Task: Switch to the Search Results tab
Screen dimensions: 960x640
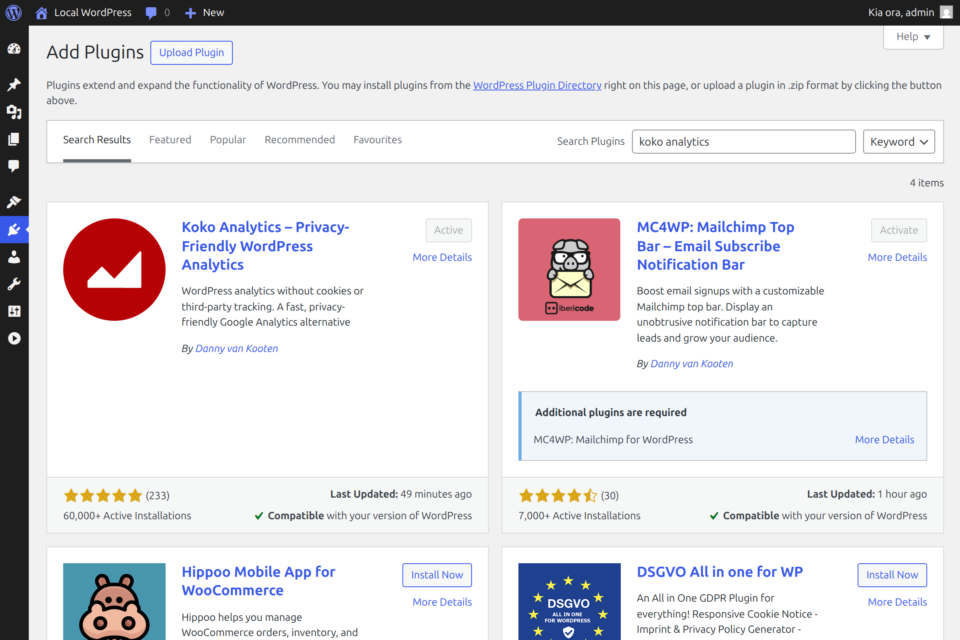Action: click(x=97, y=140)
